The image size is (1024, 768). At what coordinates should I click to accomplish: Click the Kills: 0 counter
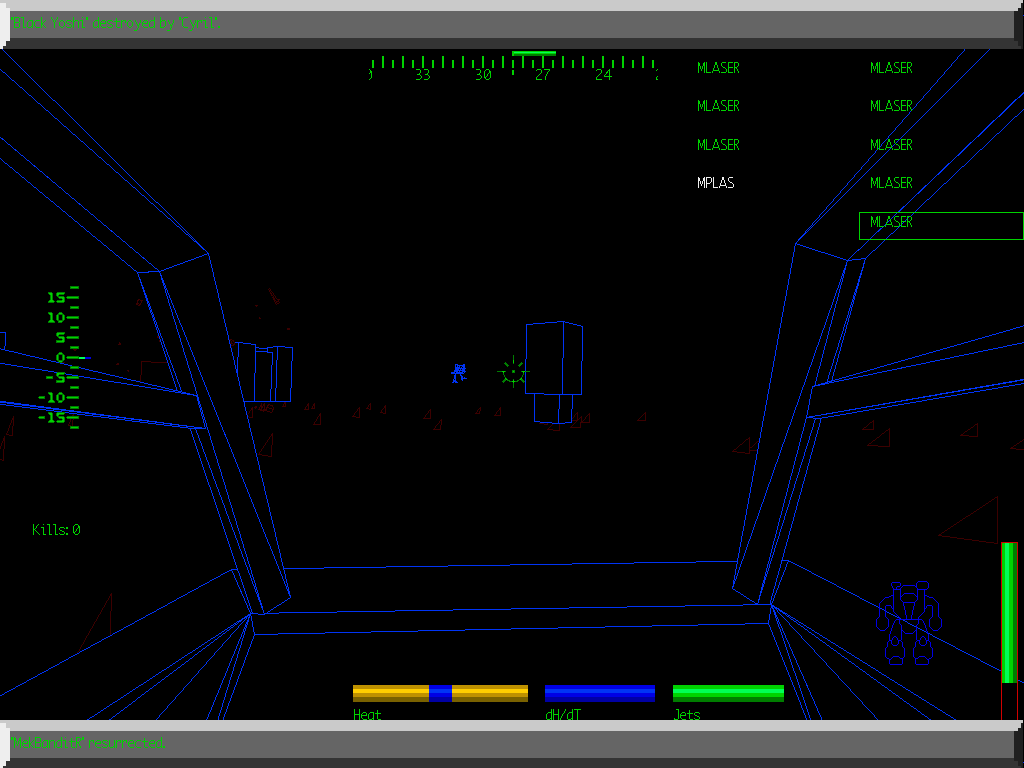(56, 530)
